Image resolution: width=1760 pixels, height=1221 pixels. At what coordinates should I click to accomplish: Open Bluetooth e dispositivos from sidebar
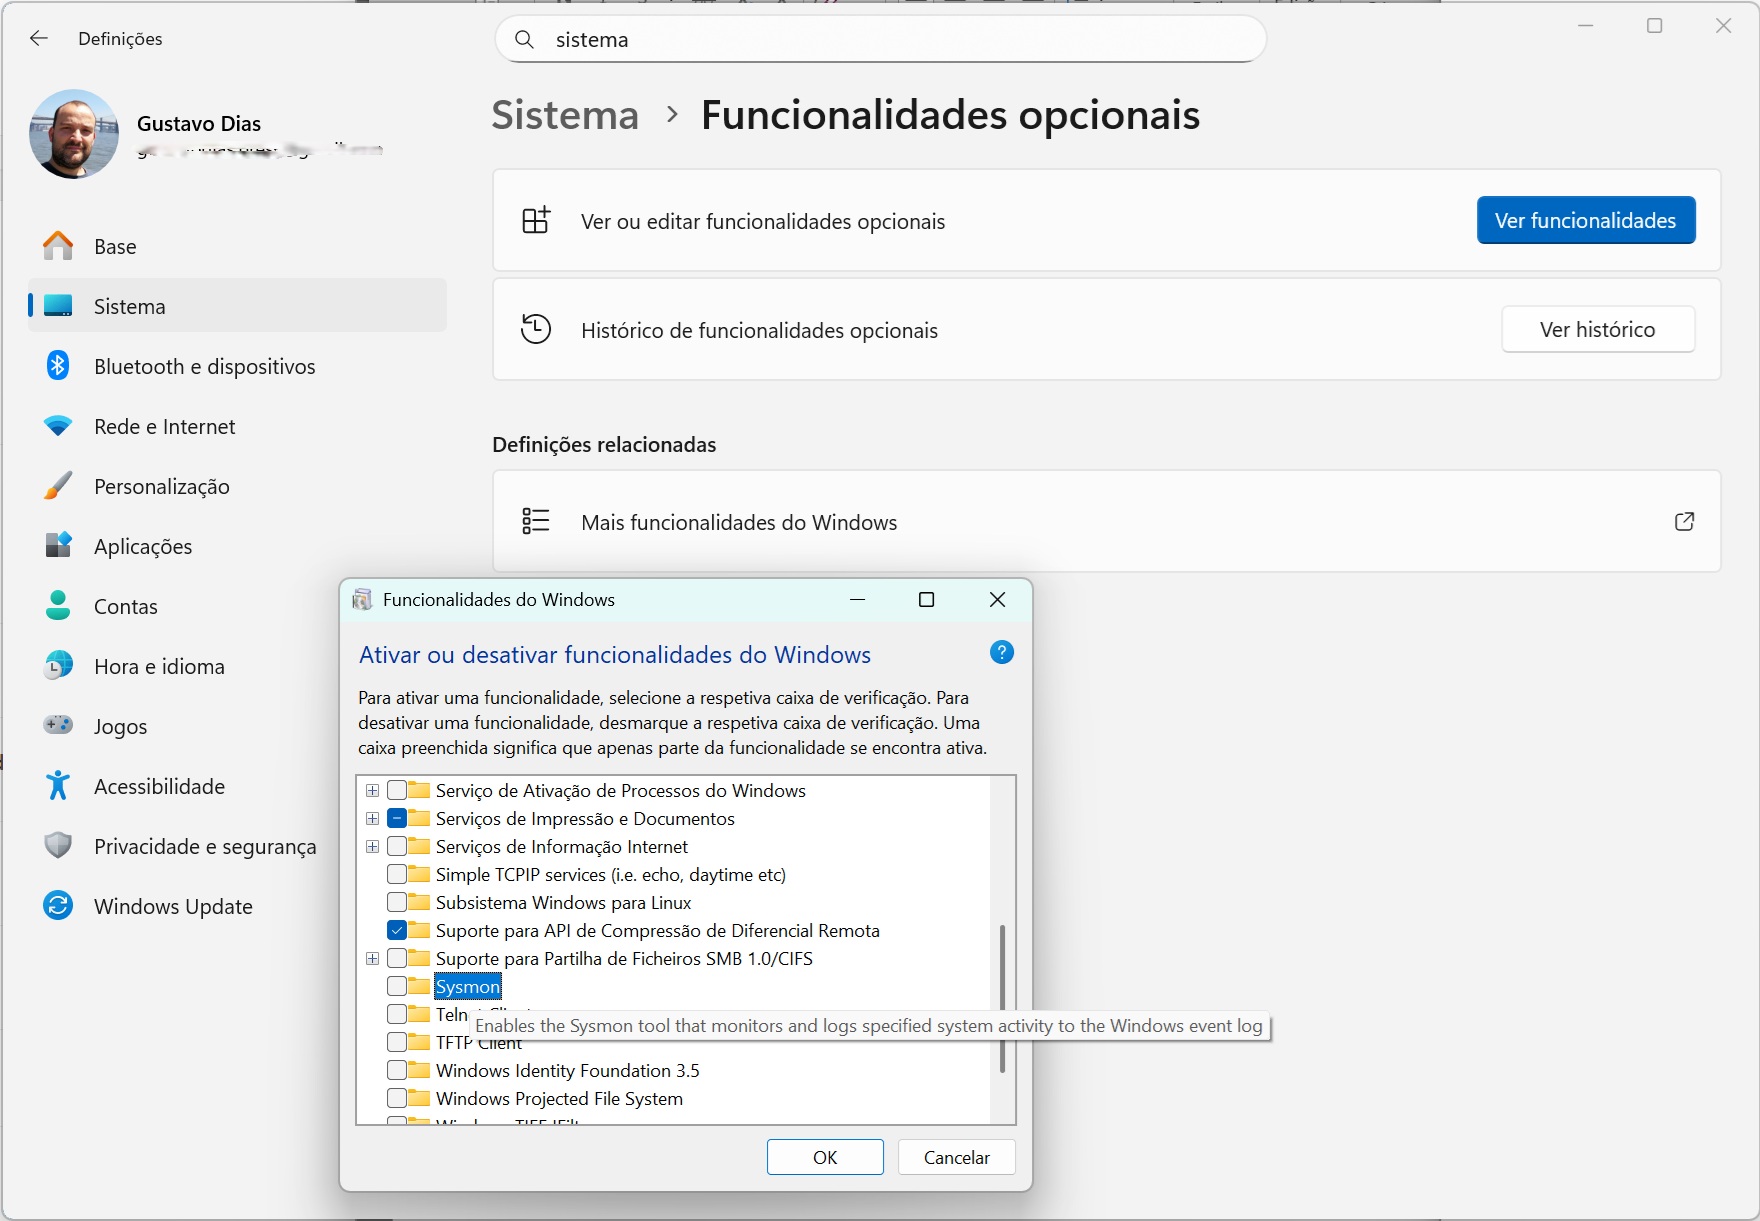pyautogui.click(x=204, y=367)
